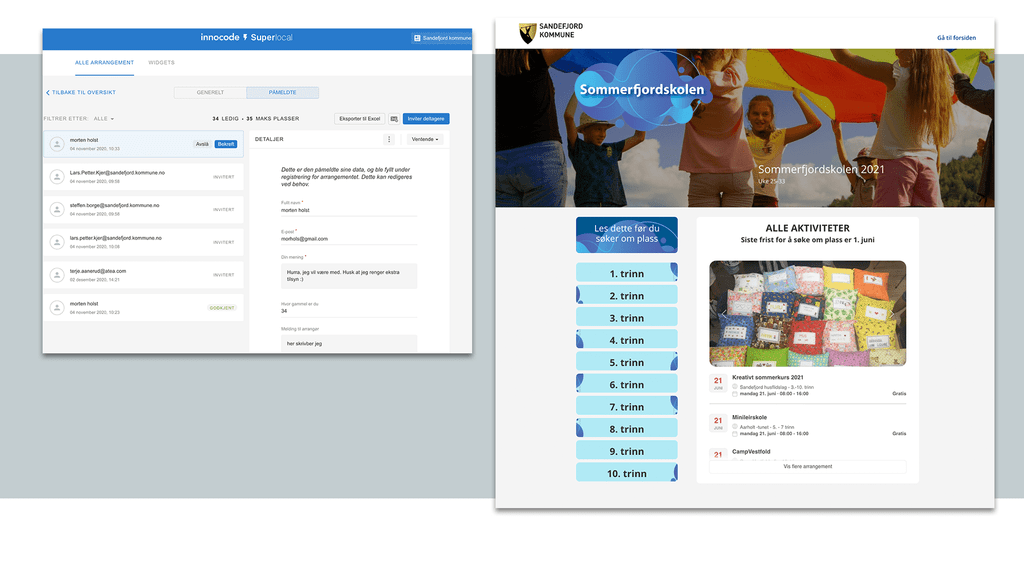Image resolution: width=1024 pixels, height=569 pixels.
Task: Select the 5. trinn button
Action: click(626, 361)
